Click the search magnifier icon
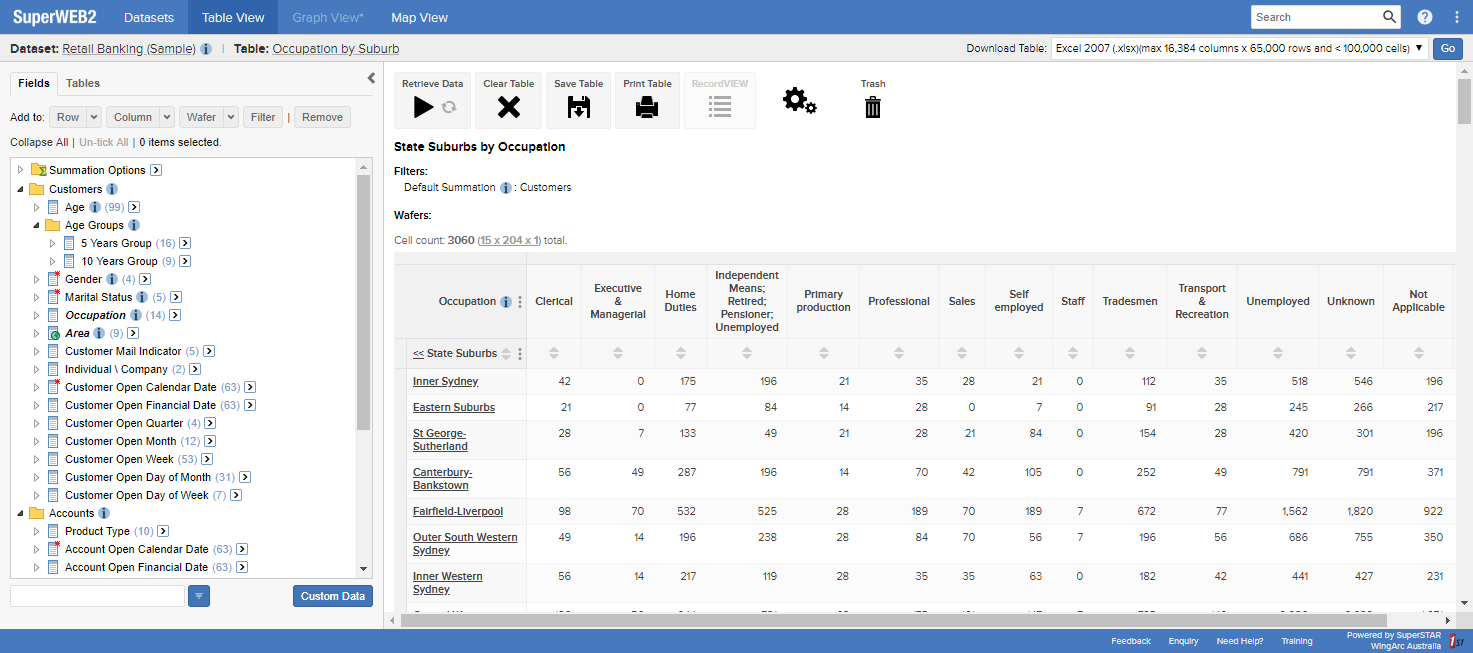The height and width of the screenshot is (653, 1473). (x=1389, y=16)
